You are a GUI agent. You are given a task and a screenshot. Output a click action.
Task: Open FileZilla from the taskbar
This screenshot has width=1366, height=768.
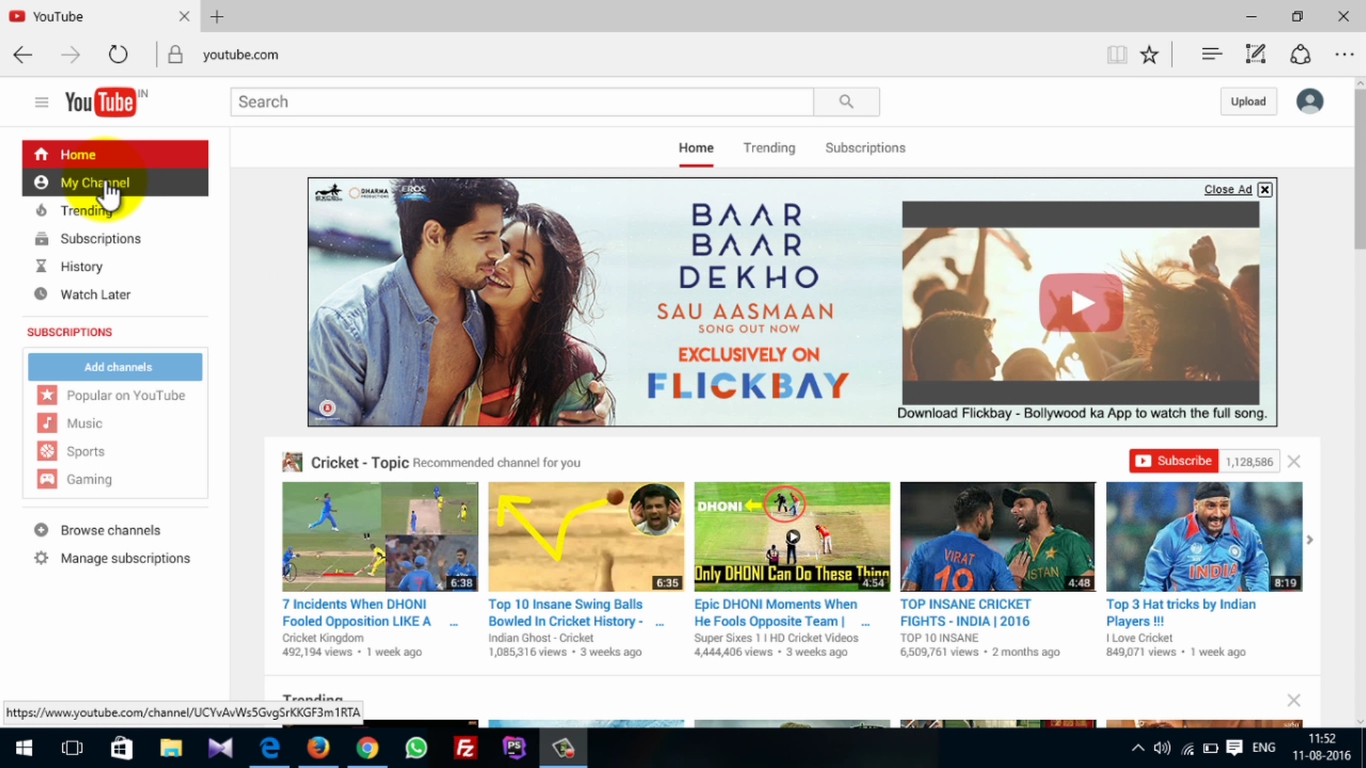[465, 748]
